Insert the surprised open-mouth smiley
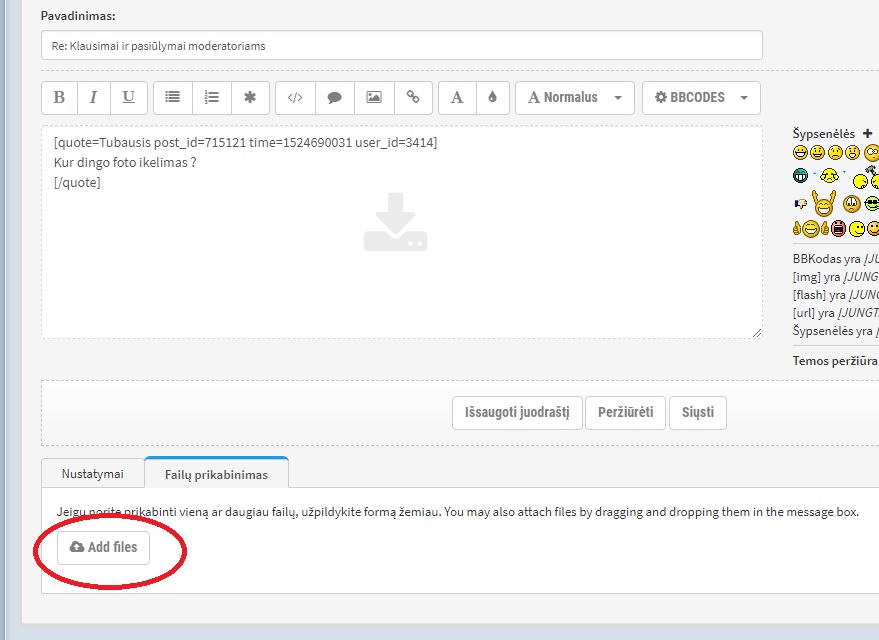Screen dimensions: 879x640 [x=852, y=152]
